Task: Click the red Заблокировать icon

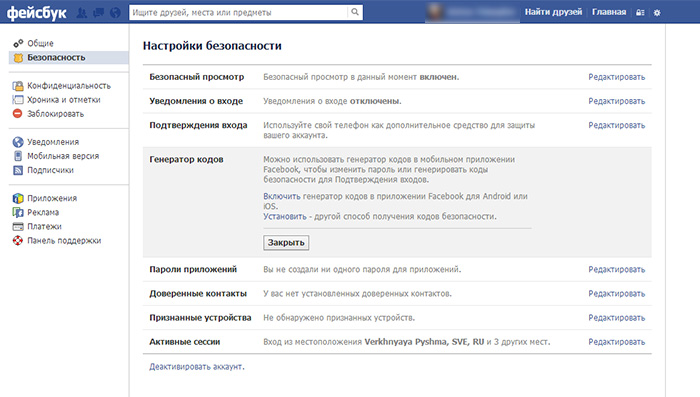Action: click(17, 113)
